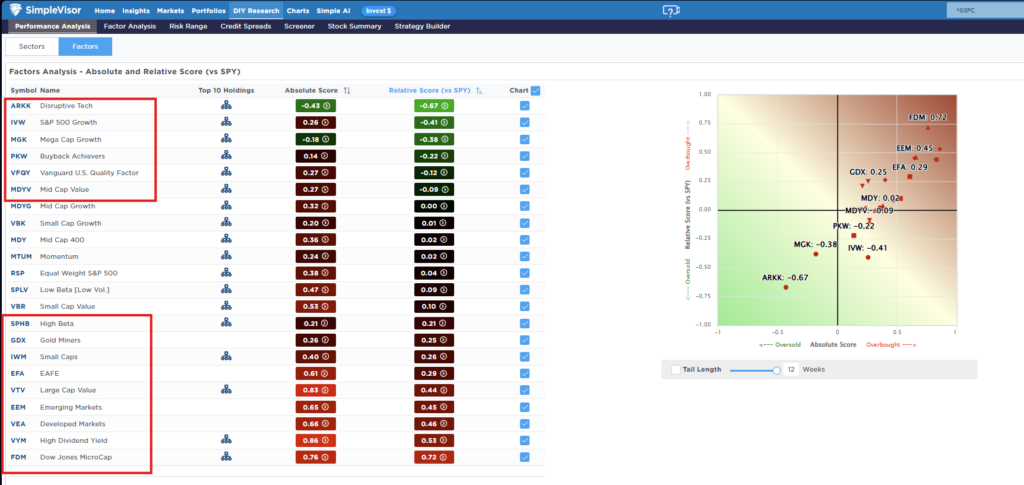Click the MGK data point on scatter chart
This screenshot has height=485, width=1024.
point(816,254)
